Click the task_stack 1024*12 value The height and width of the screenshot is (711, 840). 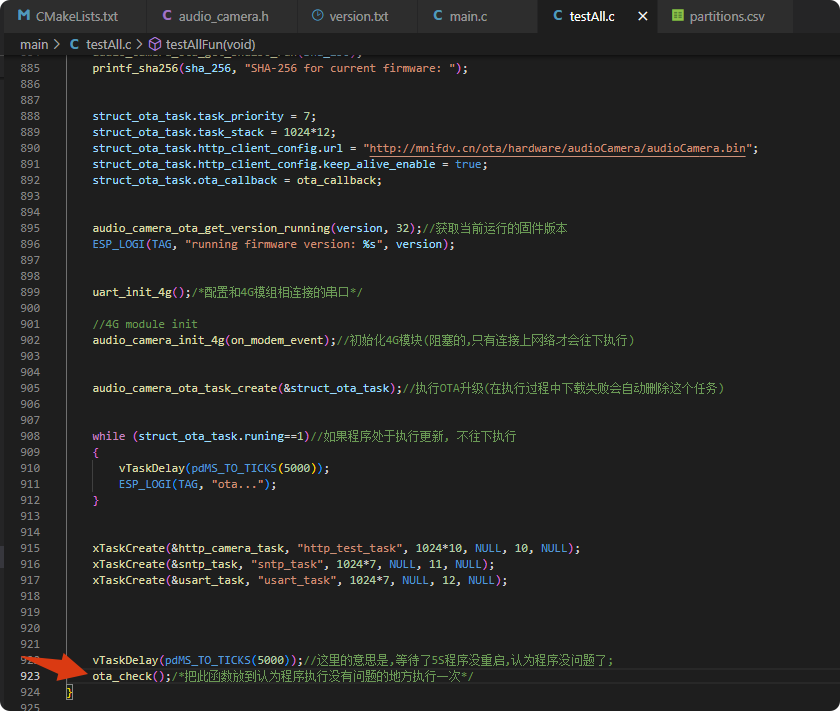tap(307, 132)
